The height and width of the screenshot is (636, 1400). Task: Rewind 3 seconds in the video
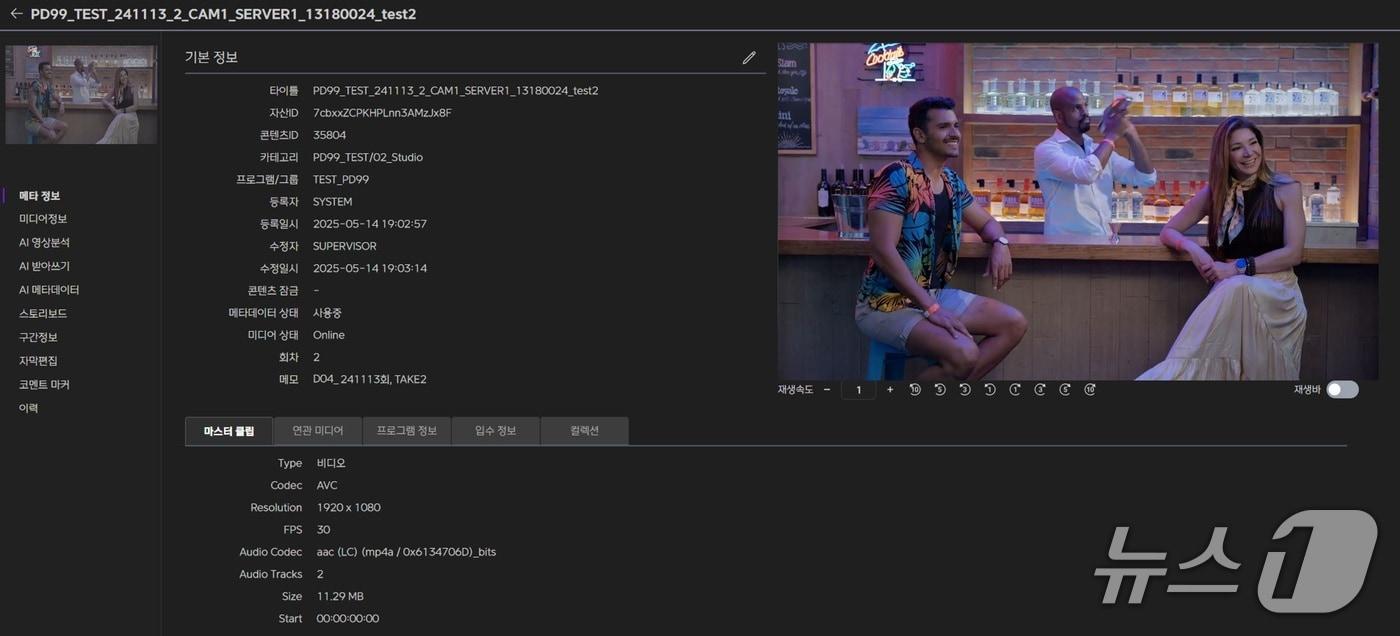click(x=965, y=390)
